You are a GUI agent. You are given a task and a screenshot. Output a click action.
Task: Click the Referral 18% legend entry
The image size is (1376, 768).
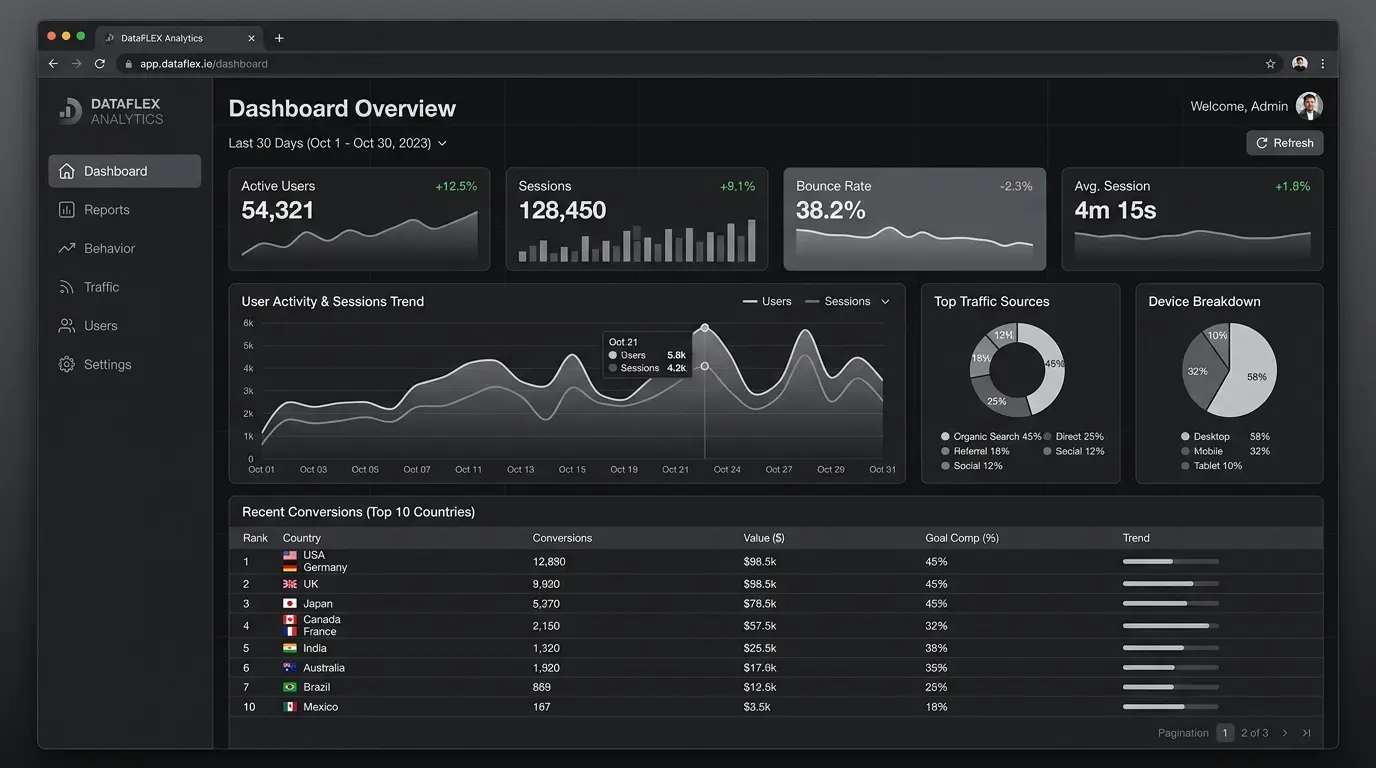(x=975, y=451)
